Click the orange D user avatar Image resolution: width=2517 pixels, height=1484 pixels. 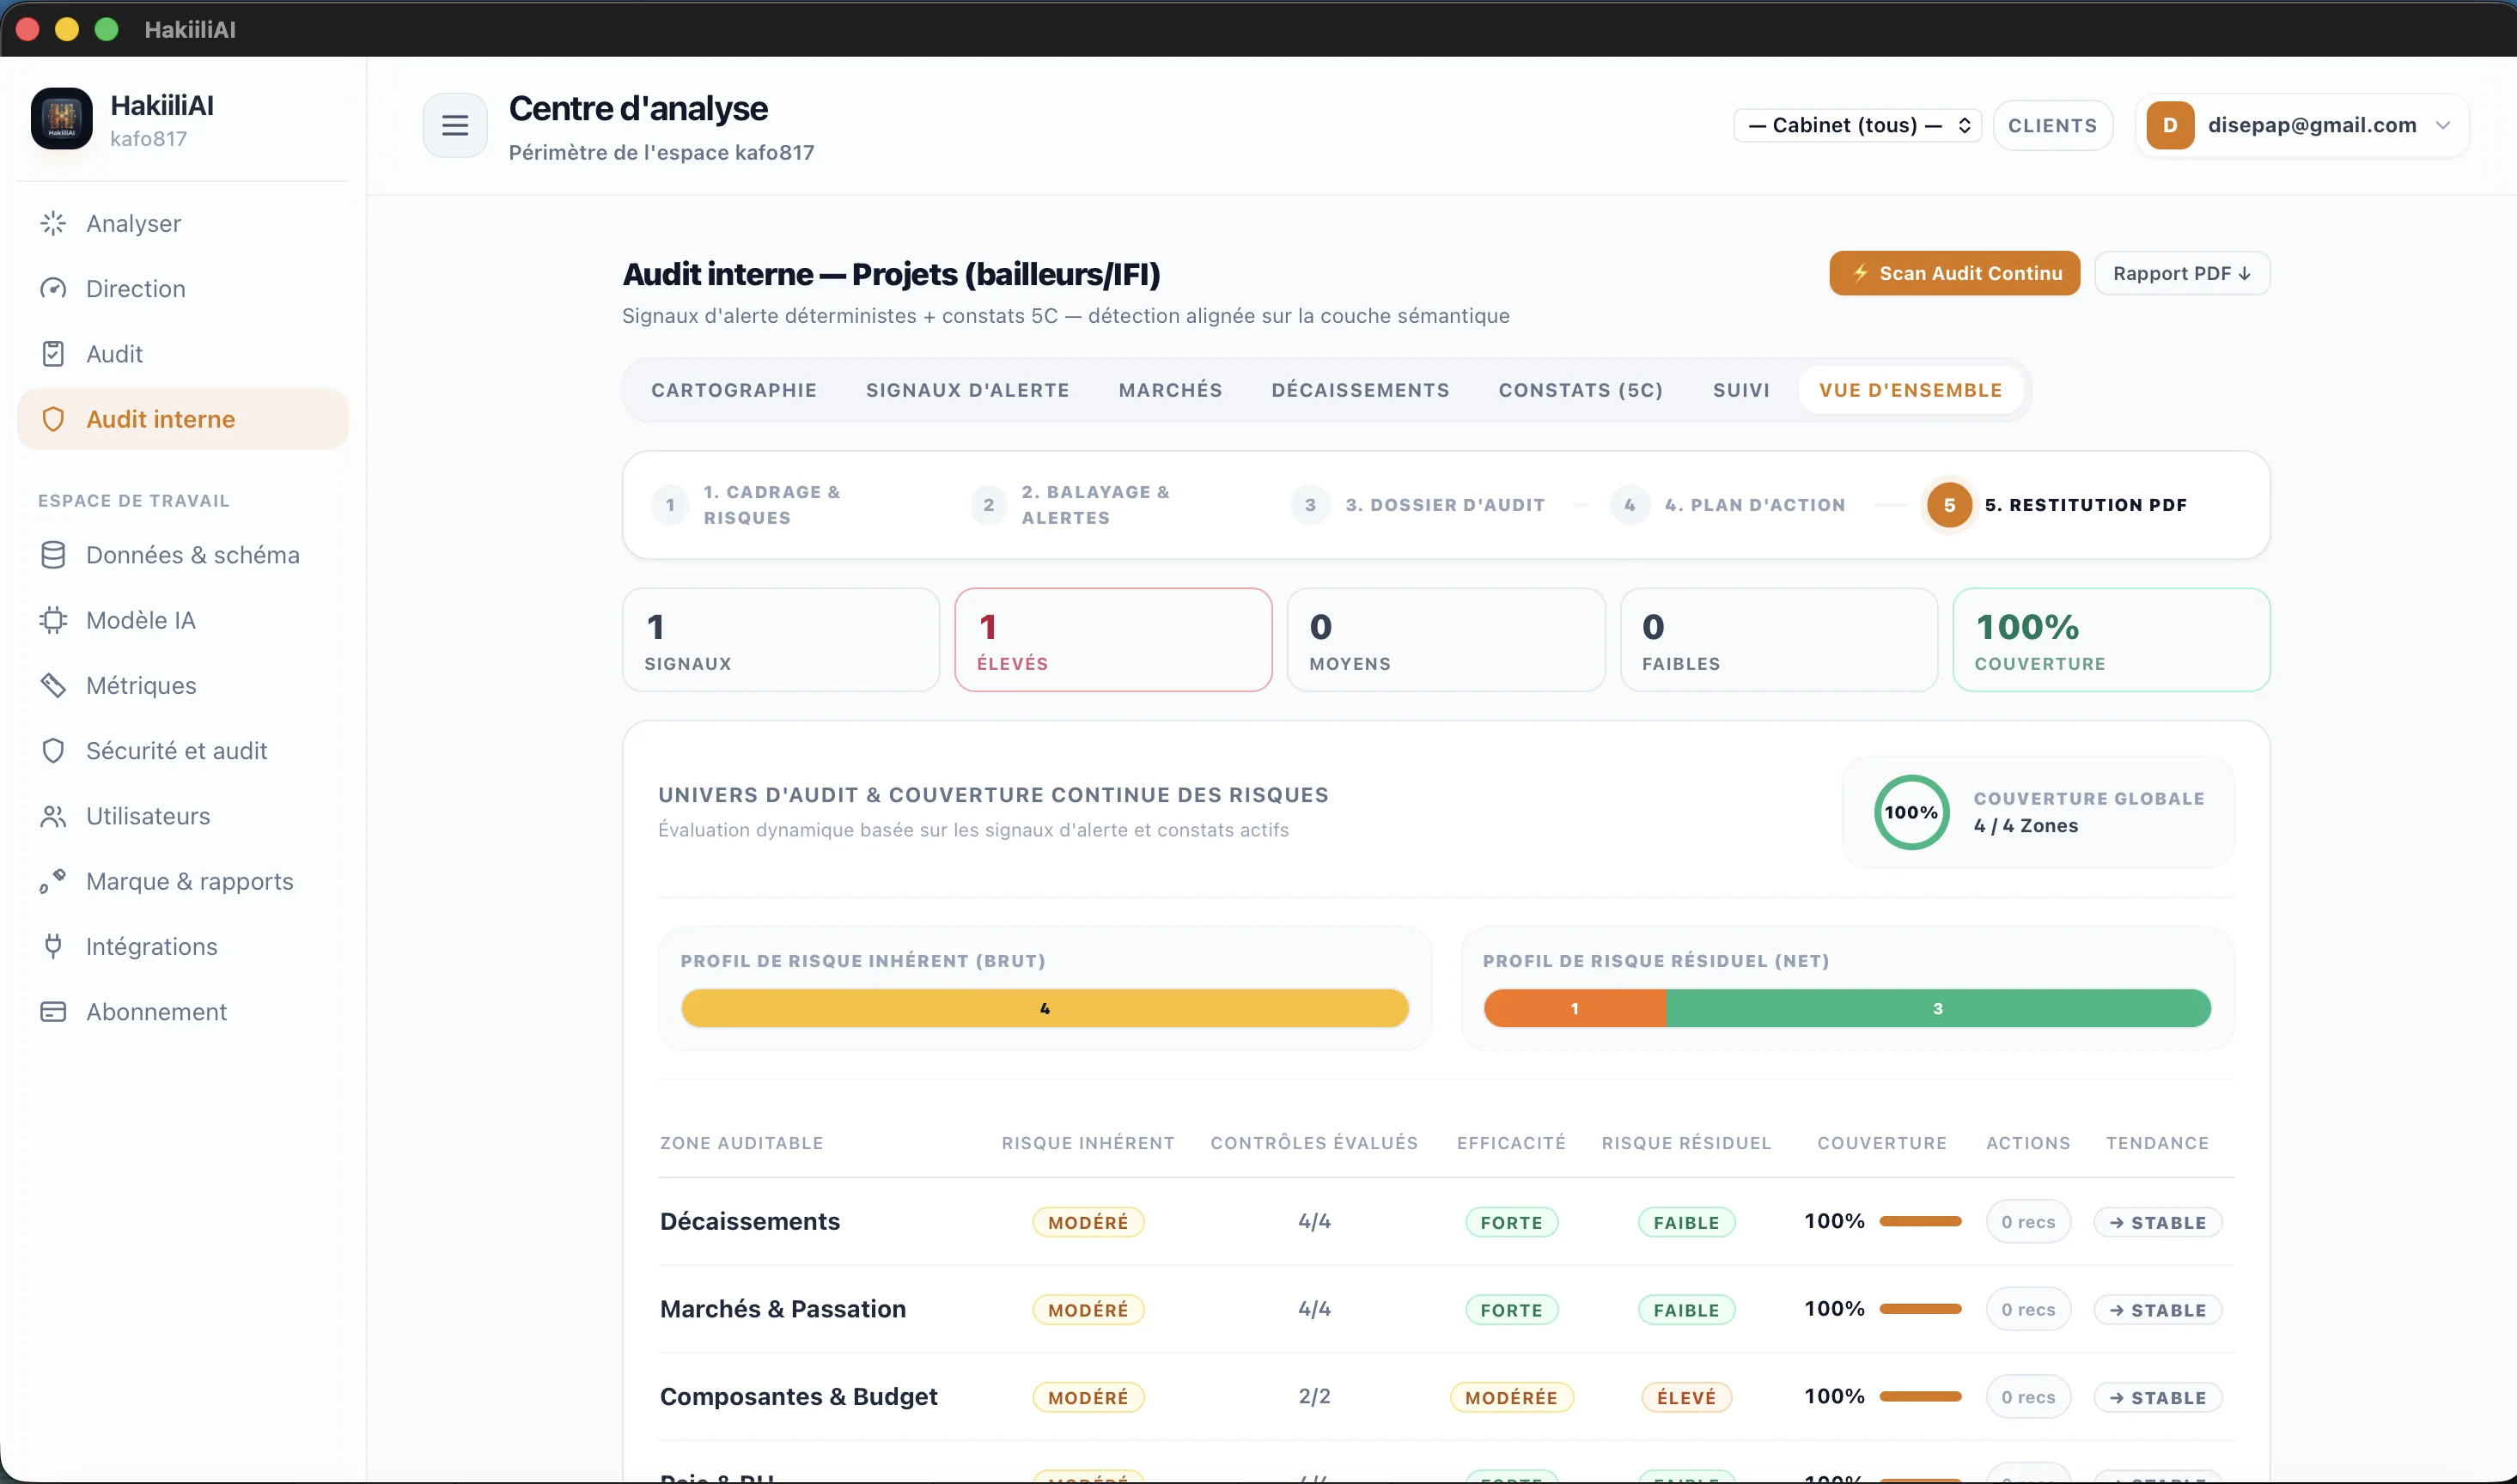pos(2170,125)
